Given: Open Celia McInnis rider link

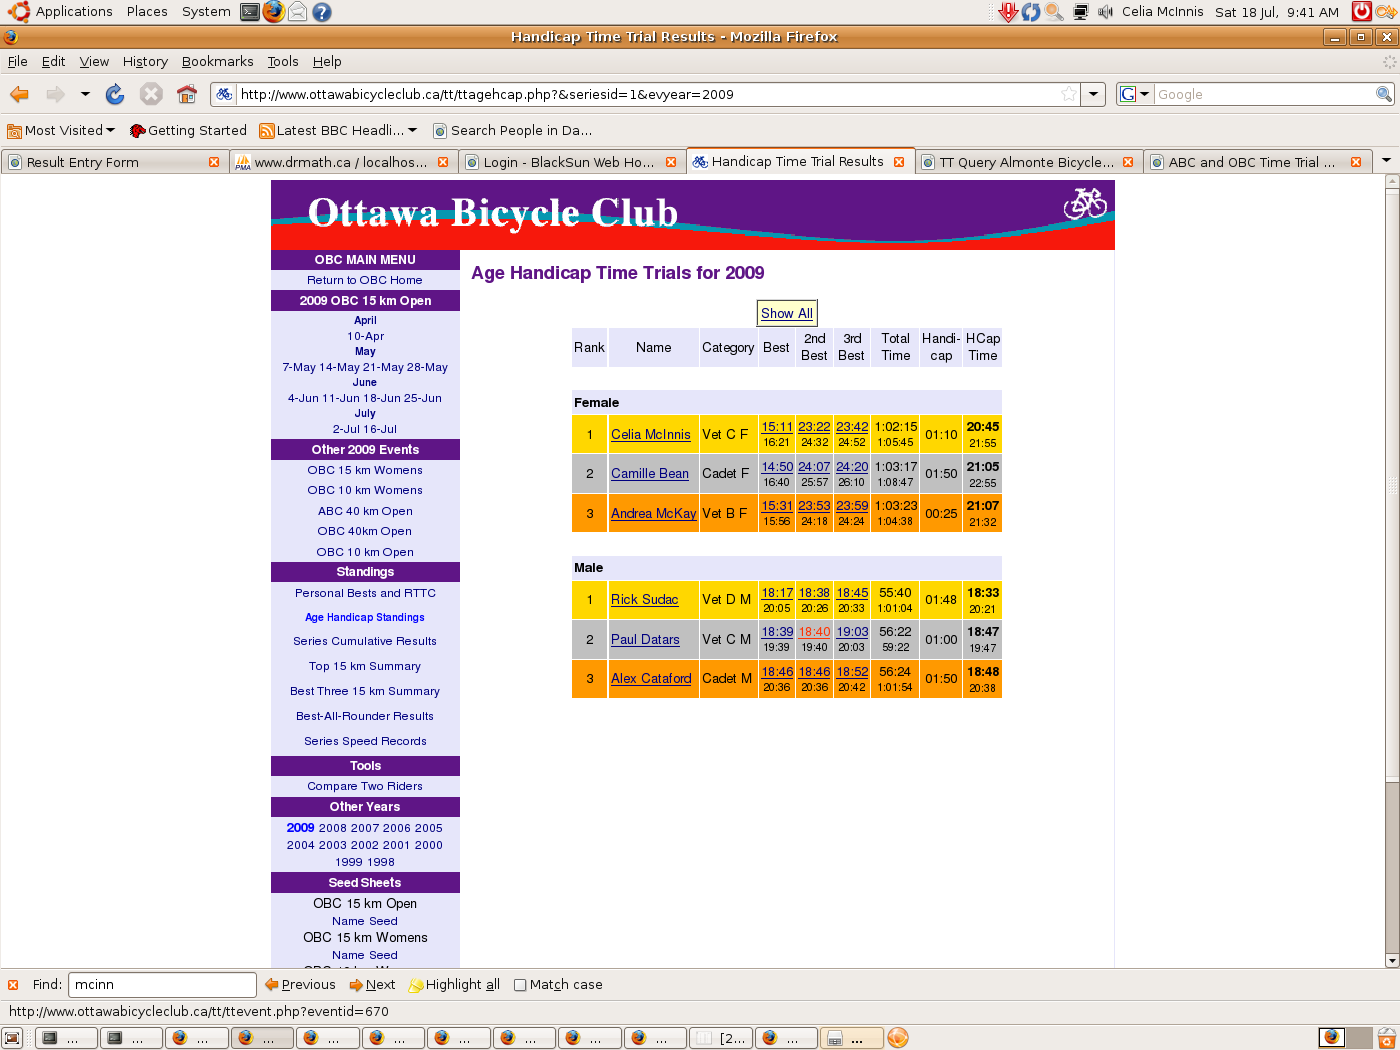Looking at the screenshot, I should 650,434.
